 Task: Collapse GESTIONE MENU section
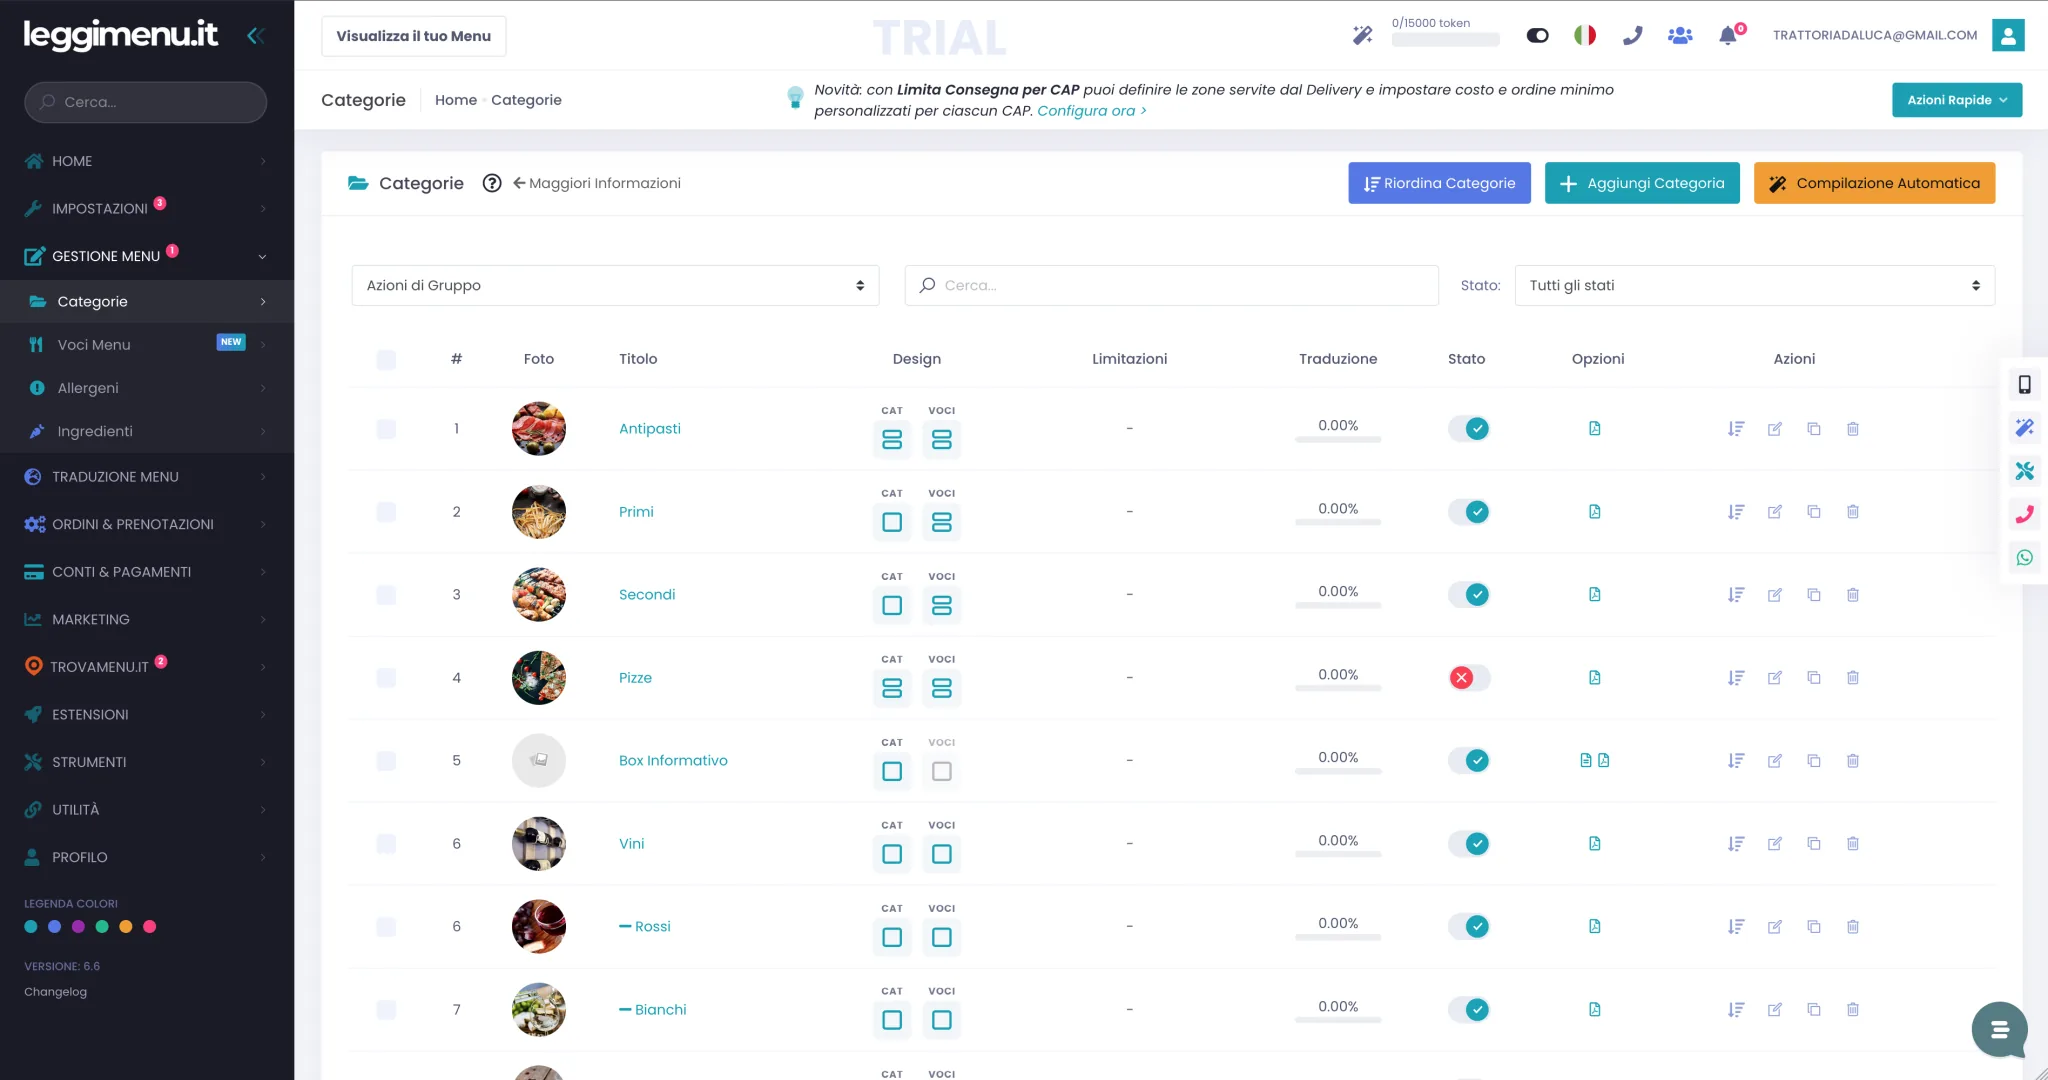click(147, 256)
